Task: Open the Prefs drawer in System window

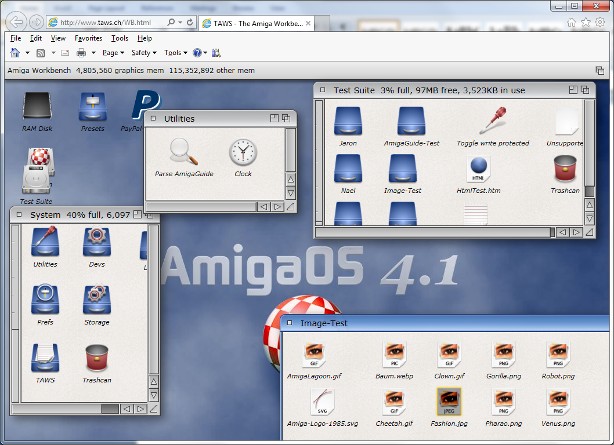Action: click(x=45, y=298)
